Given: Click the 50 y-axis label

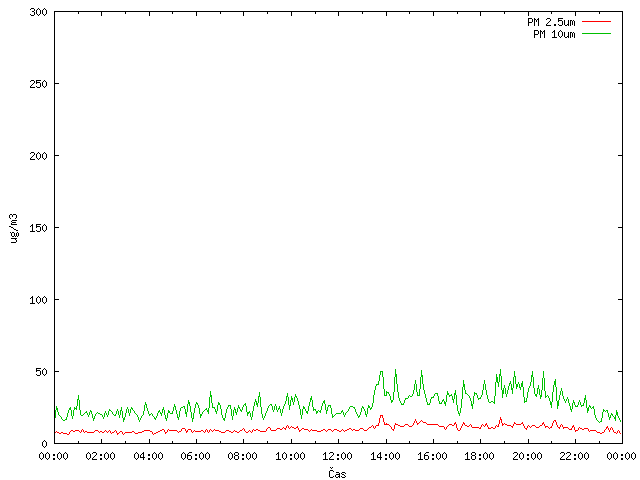Looking at the screenshot, I should point(41,372).
